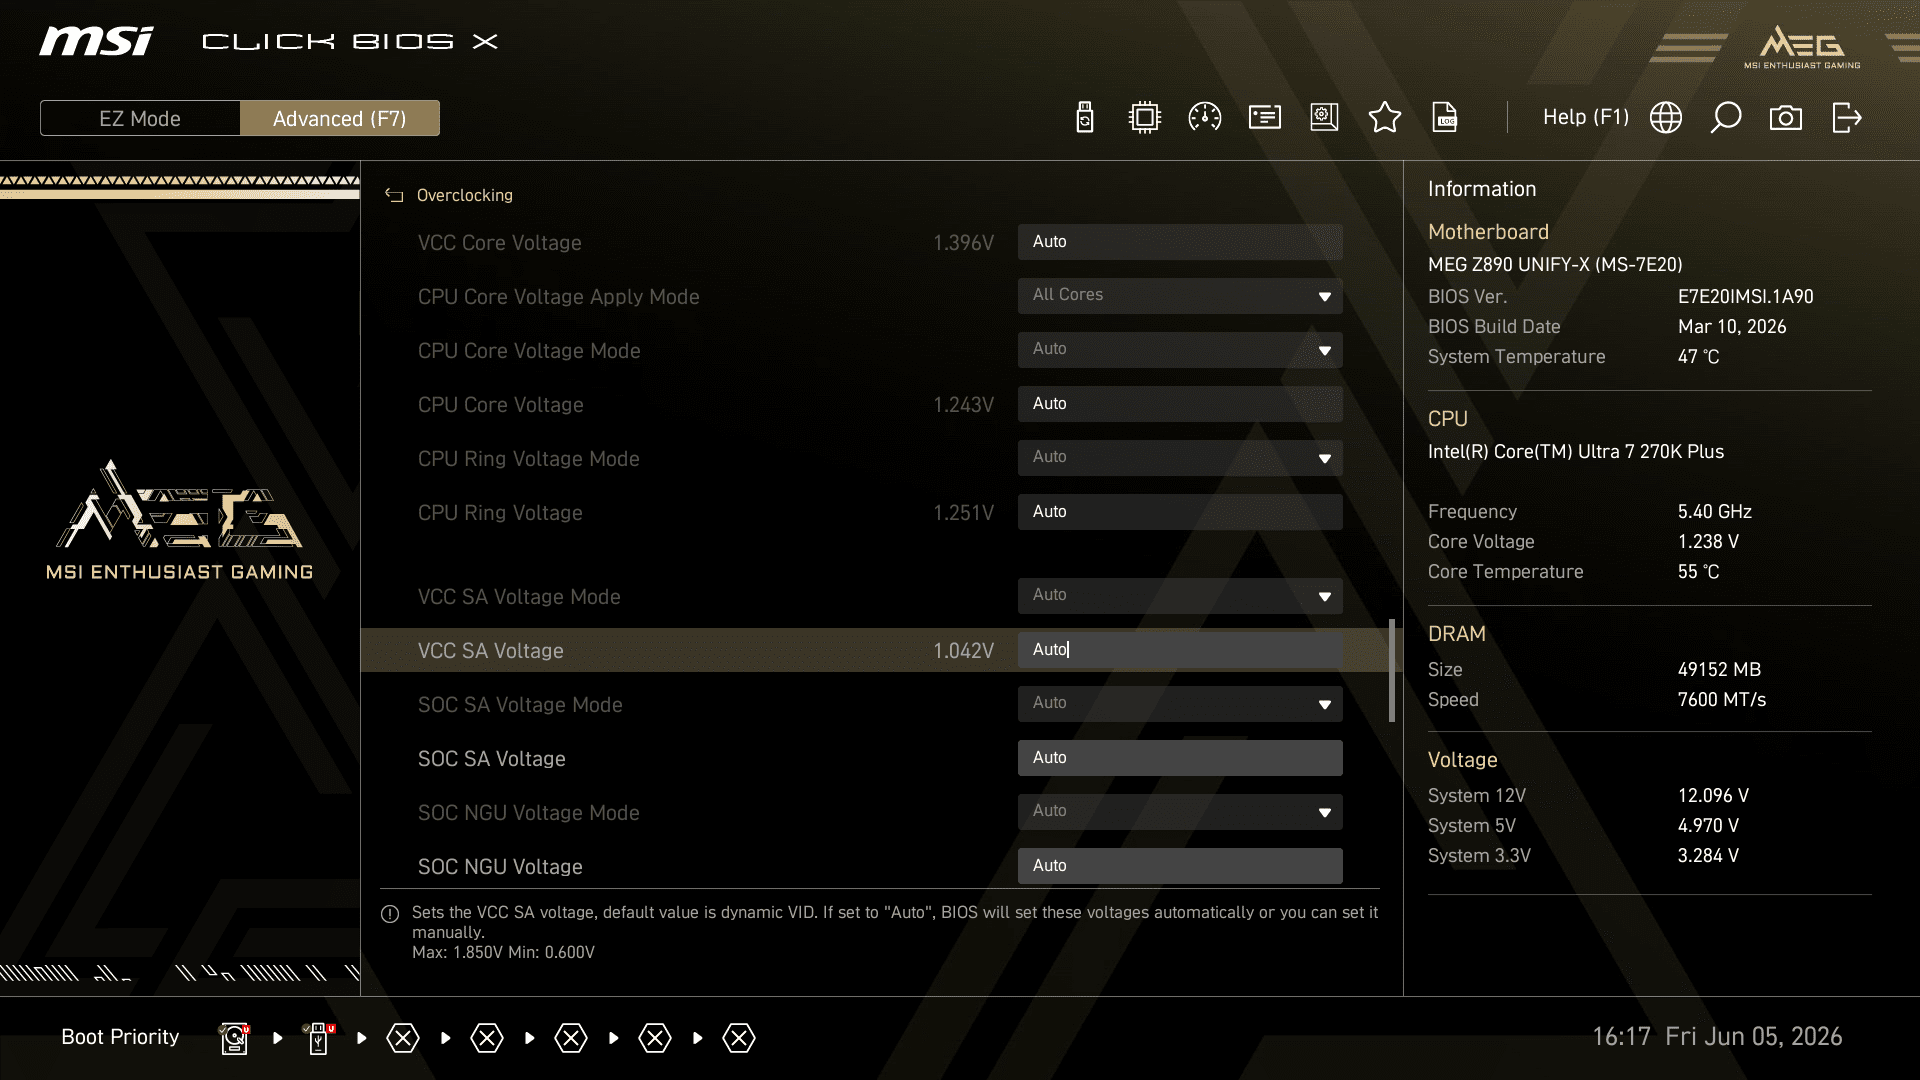This screenshot has width=1920, height=1080.
Task: Click the 1.251V CPU Ring reading
Action: (963, 513)
